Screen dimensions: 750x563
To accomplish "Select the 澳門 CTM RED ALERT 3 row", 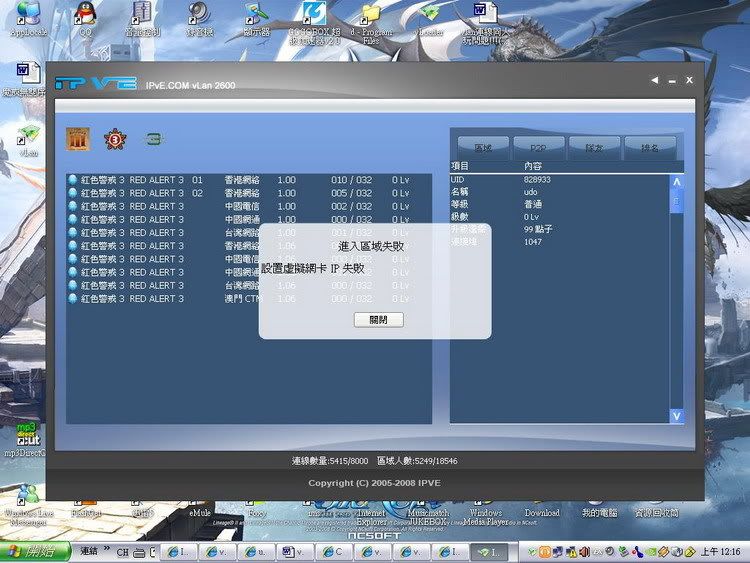I will tap(240, 298).
